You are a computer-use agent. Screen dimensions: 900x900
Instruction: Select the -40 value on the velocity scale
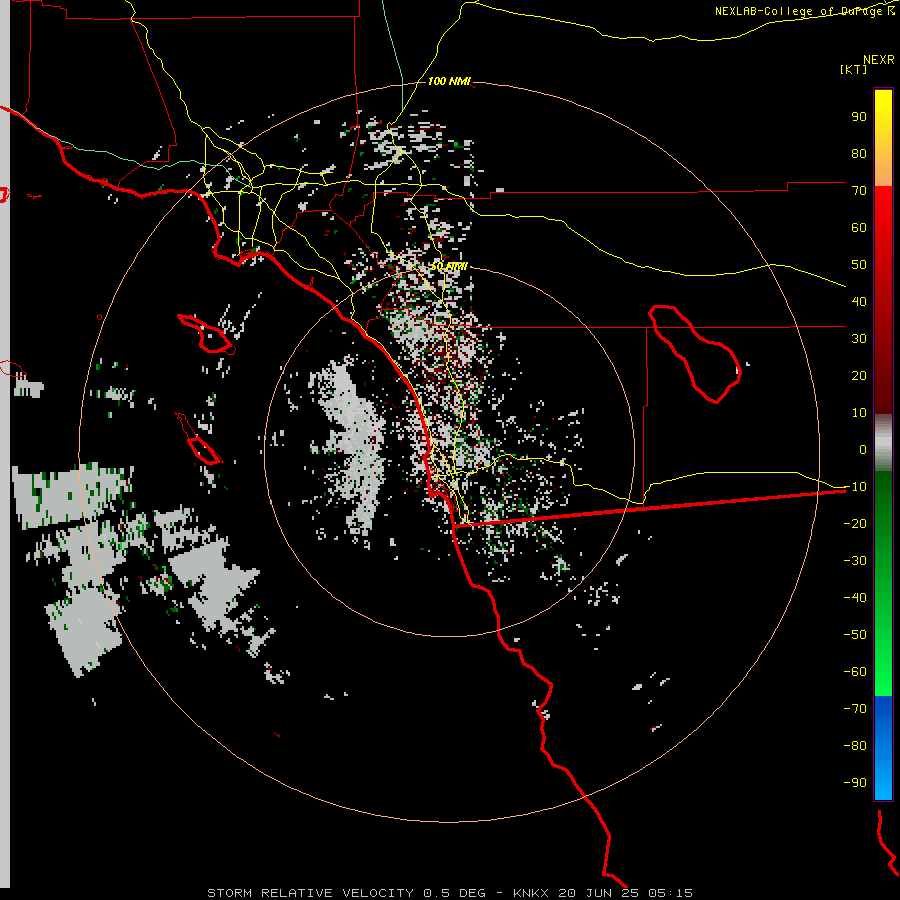click(x=855, y=598)
